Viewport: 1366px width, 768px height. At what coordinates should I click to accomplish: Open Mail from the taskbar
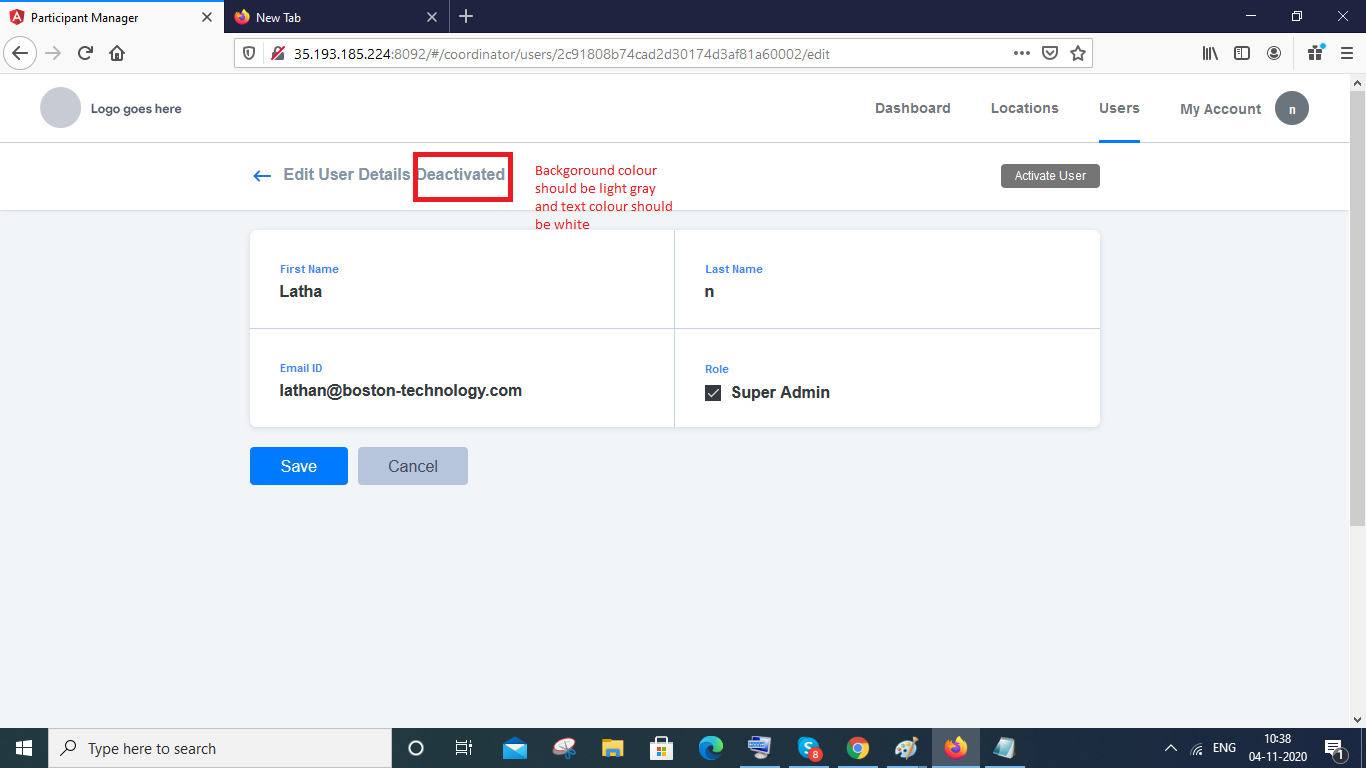click(514, 748)
